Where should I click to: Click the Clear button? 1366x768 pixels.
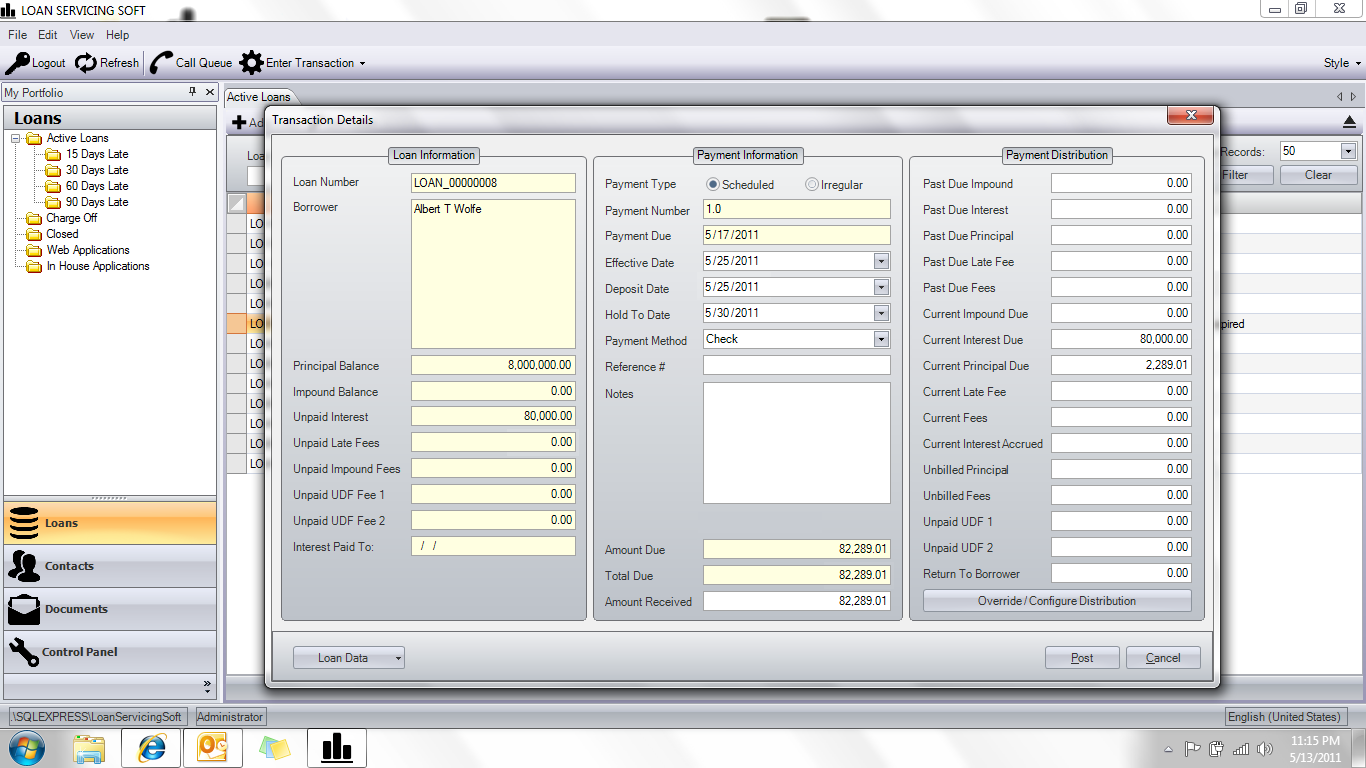[x=1318, y=175]
